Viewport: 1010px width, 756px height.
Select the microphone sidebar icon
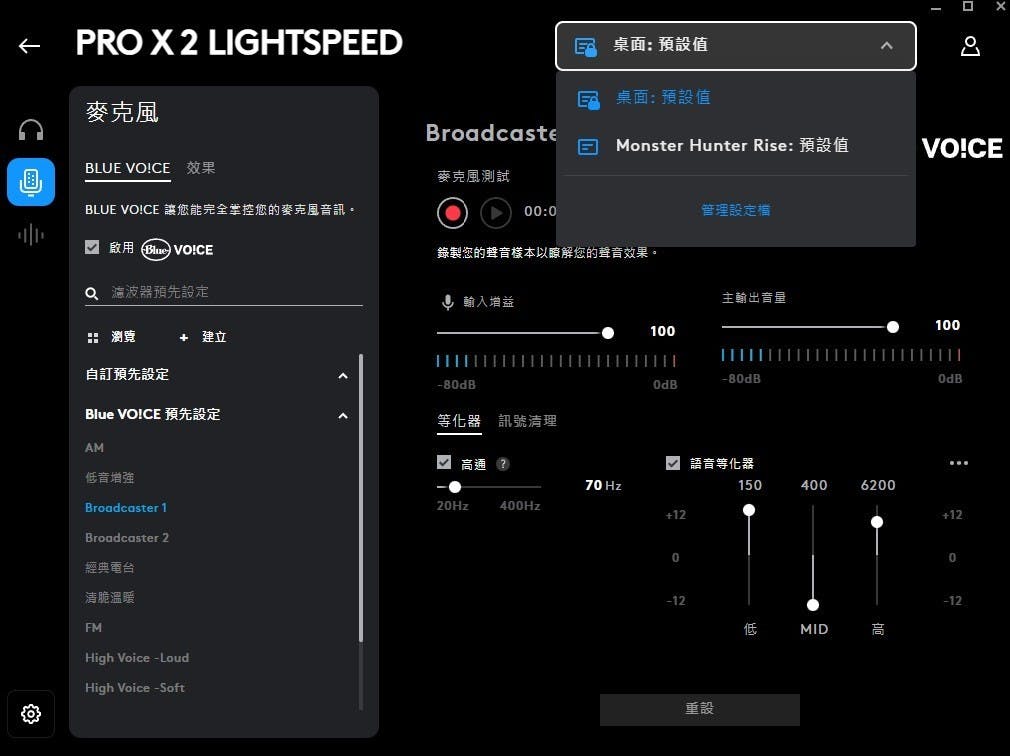[x=31, y=181]
